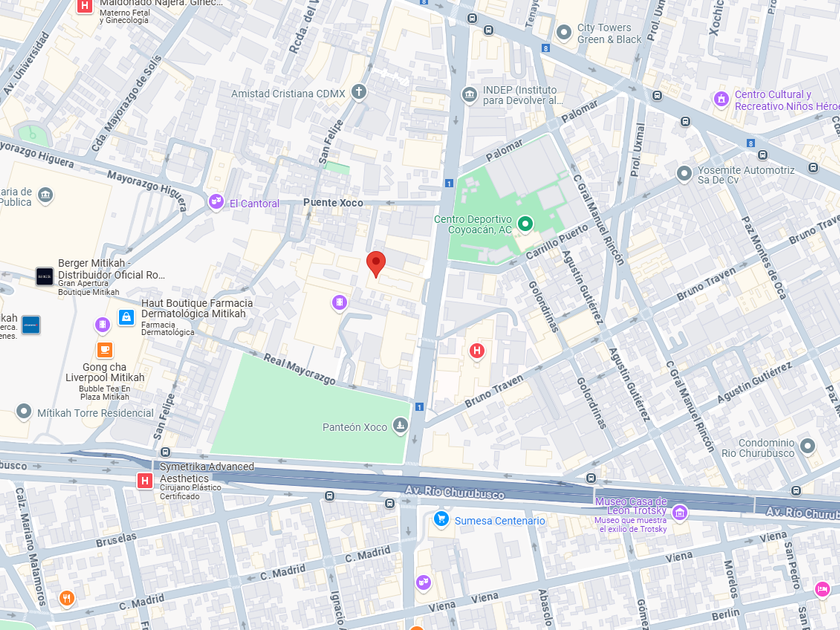Click the Centro Deportivo Coyoacán, AC label
The height and width of the screenshot is (630, 840).
coord(472,224)
